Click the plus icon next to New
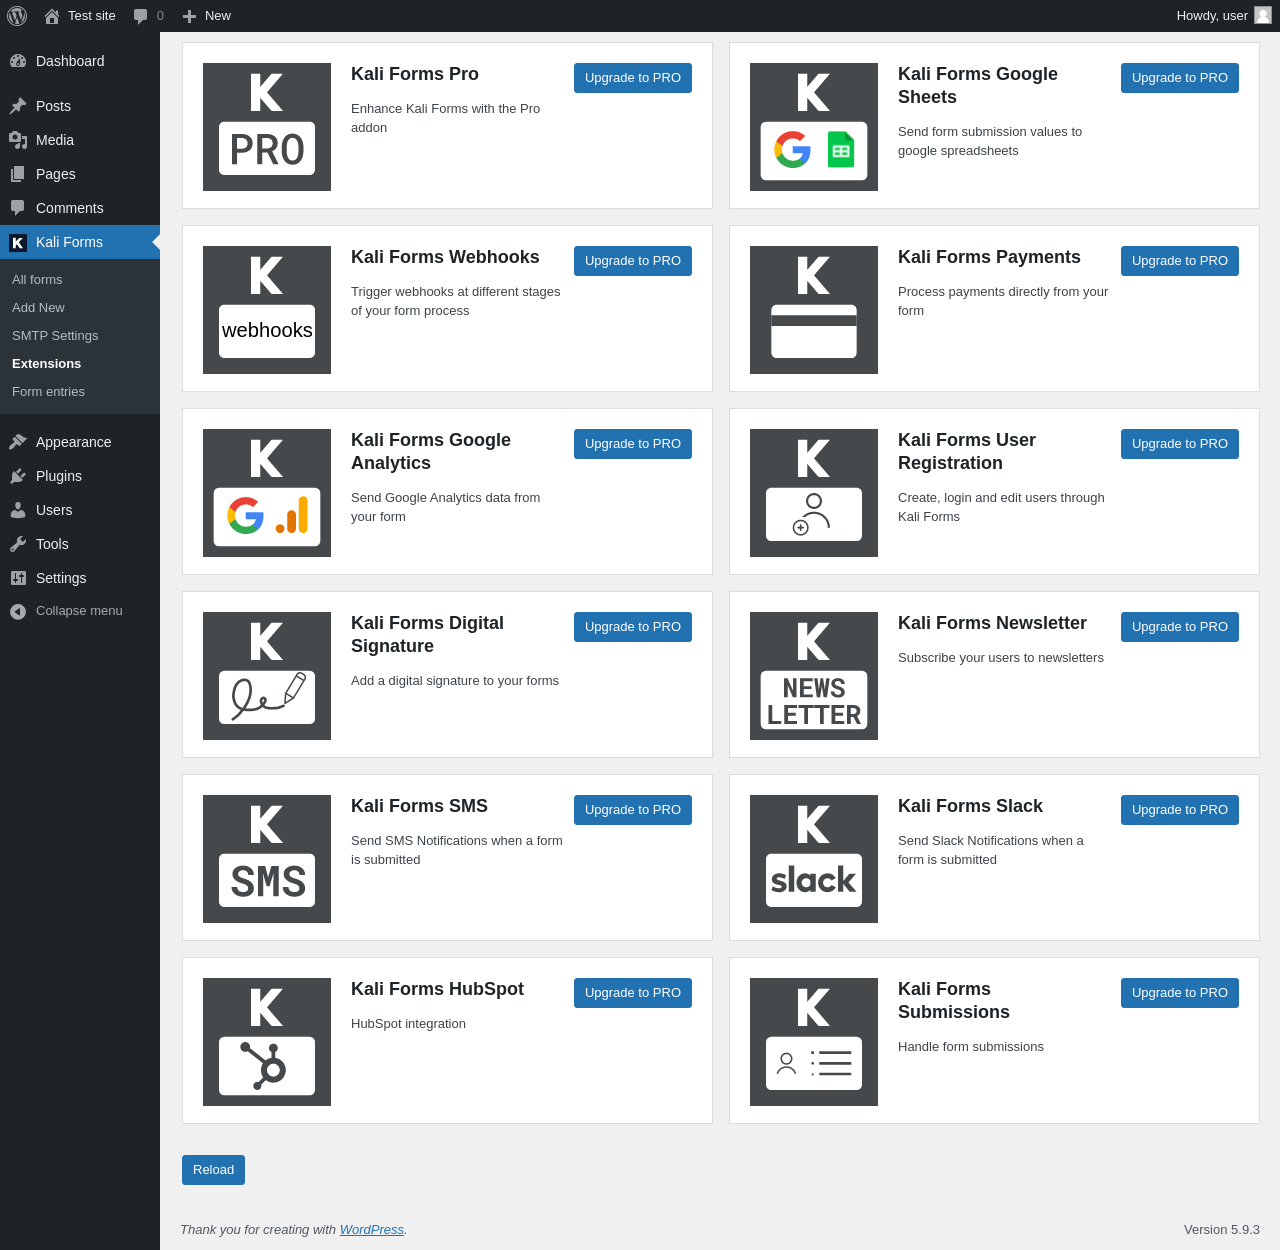1280x1250 pixels. (189, 16)
